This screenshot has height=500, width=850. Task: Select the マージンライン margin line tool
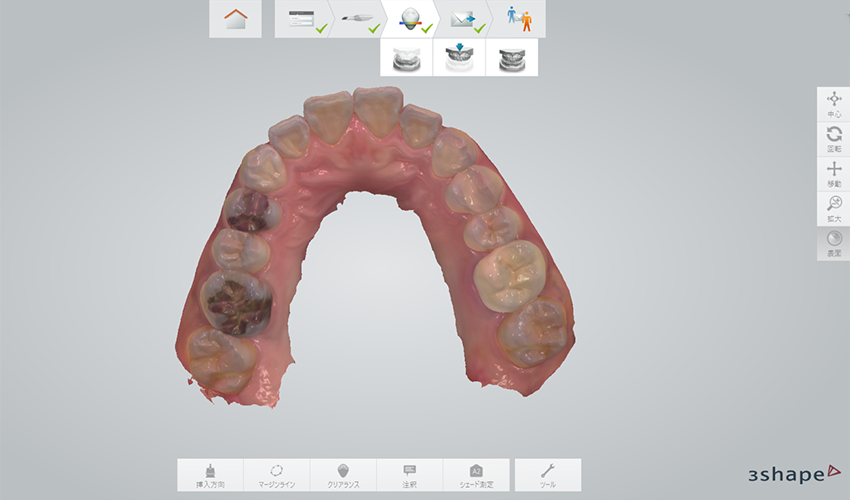[277, 474]
